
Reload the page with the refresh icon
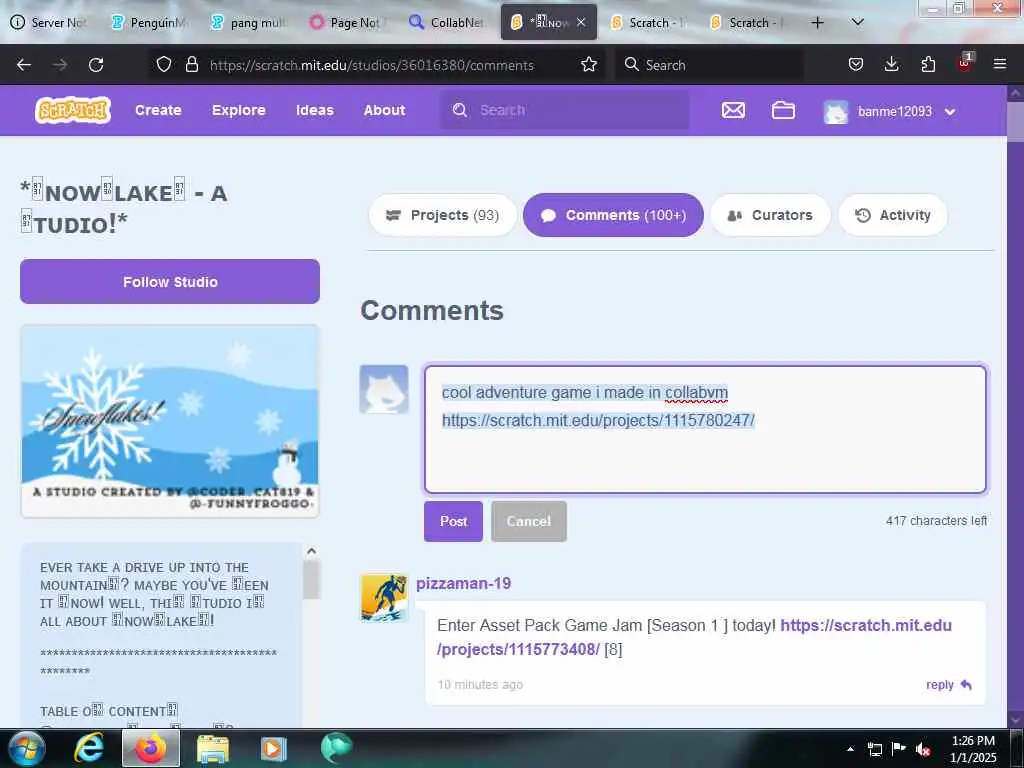coord(96,65)
